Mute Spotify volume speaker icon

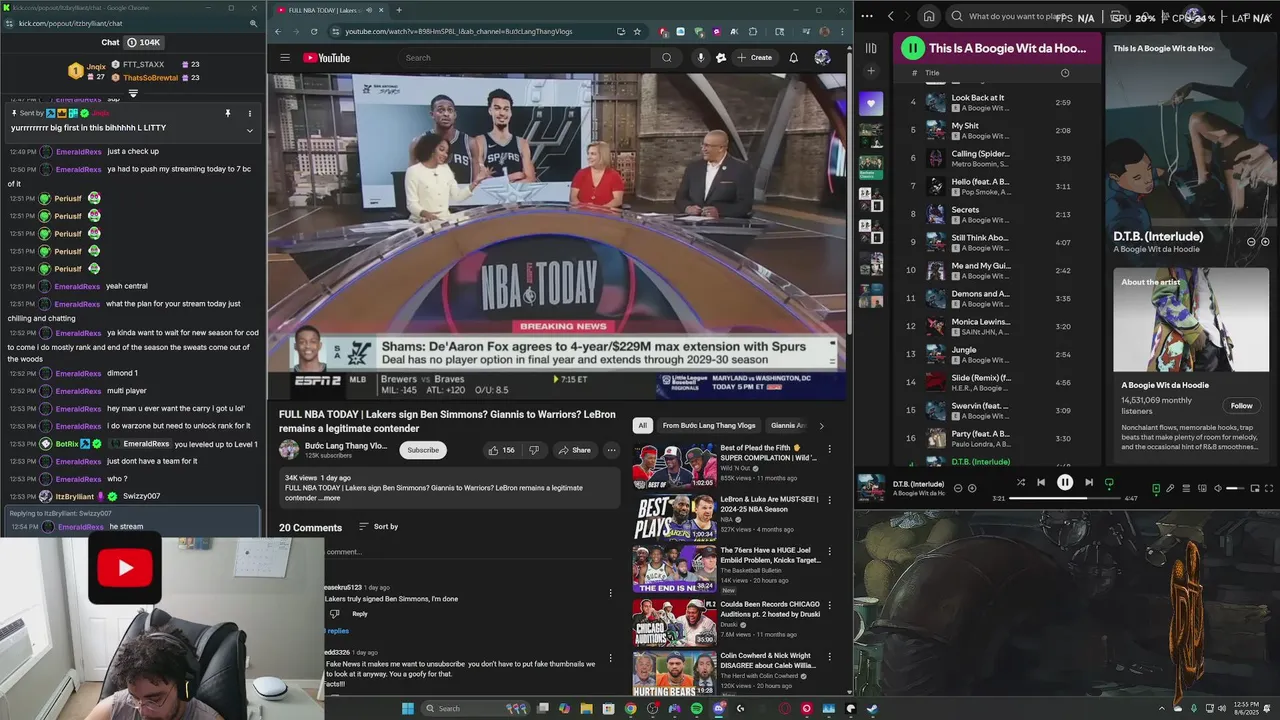click(1218, 489)
